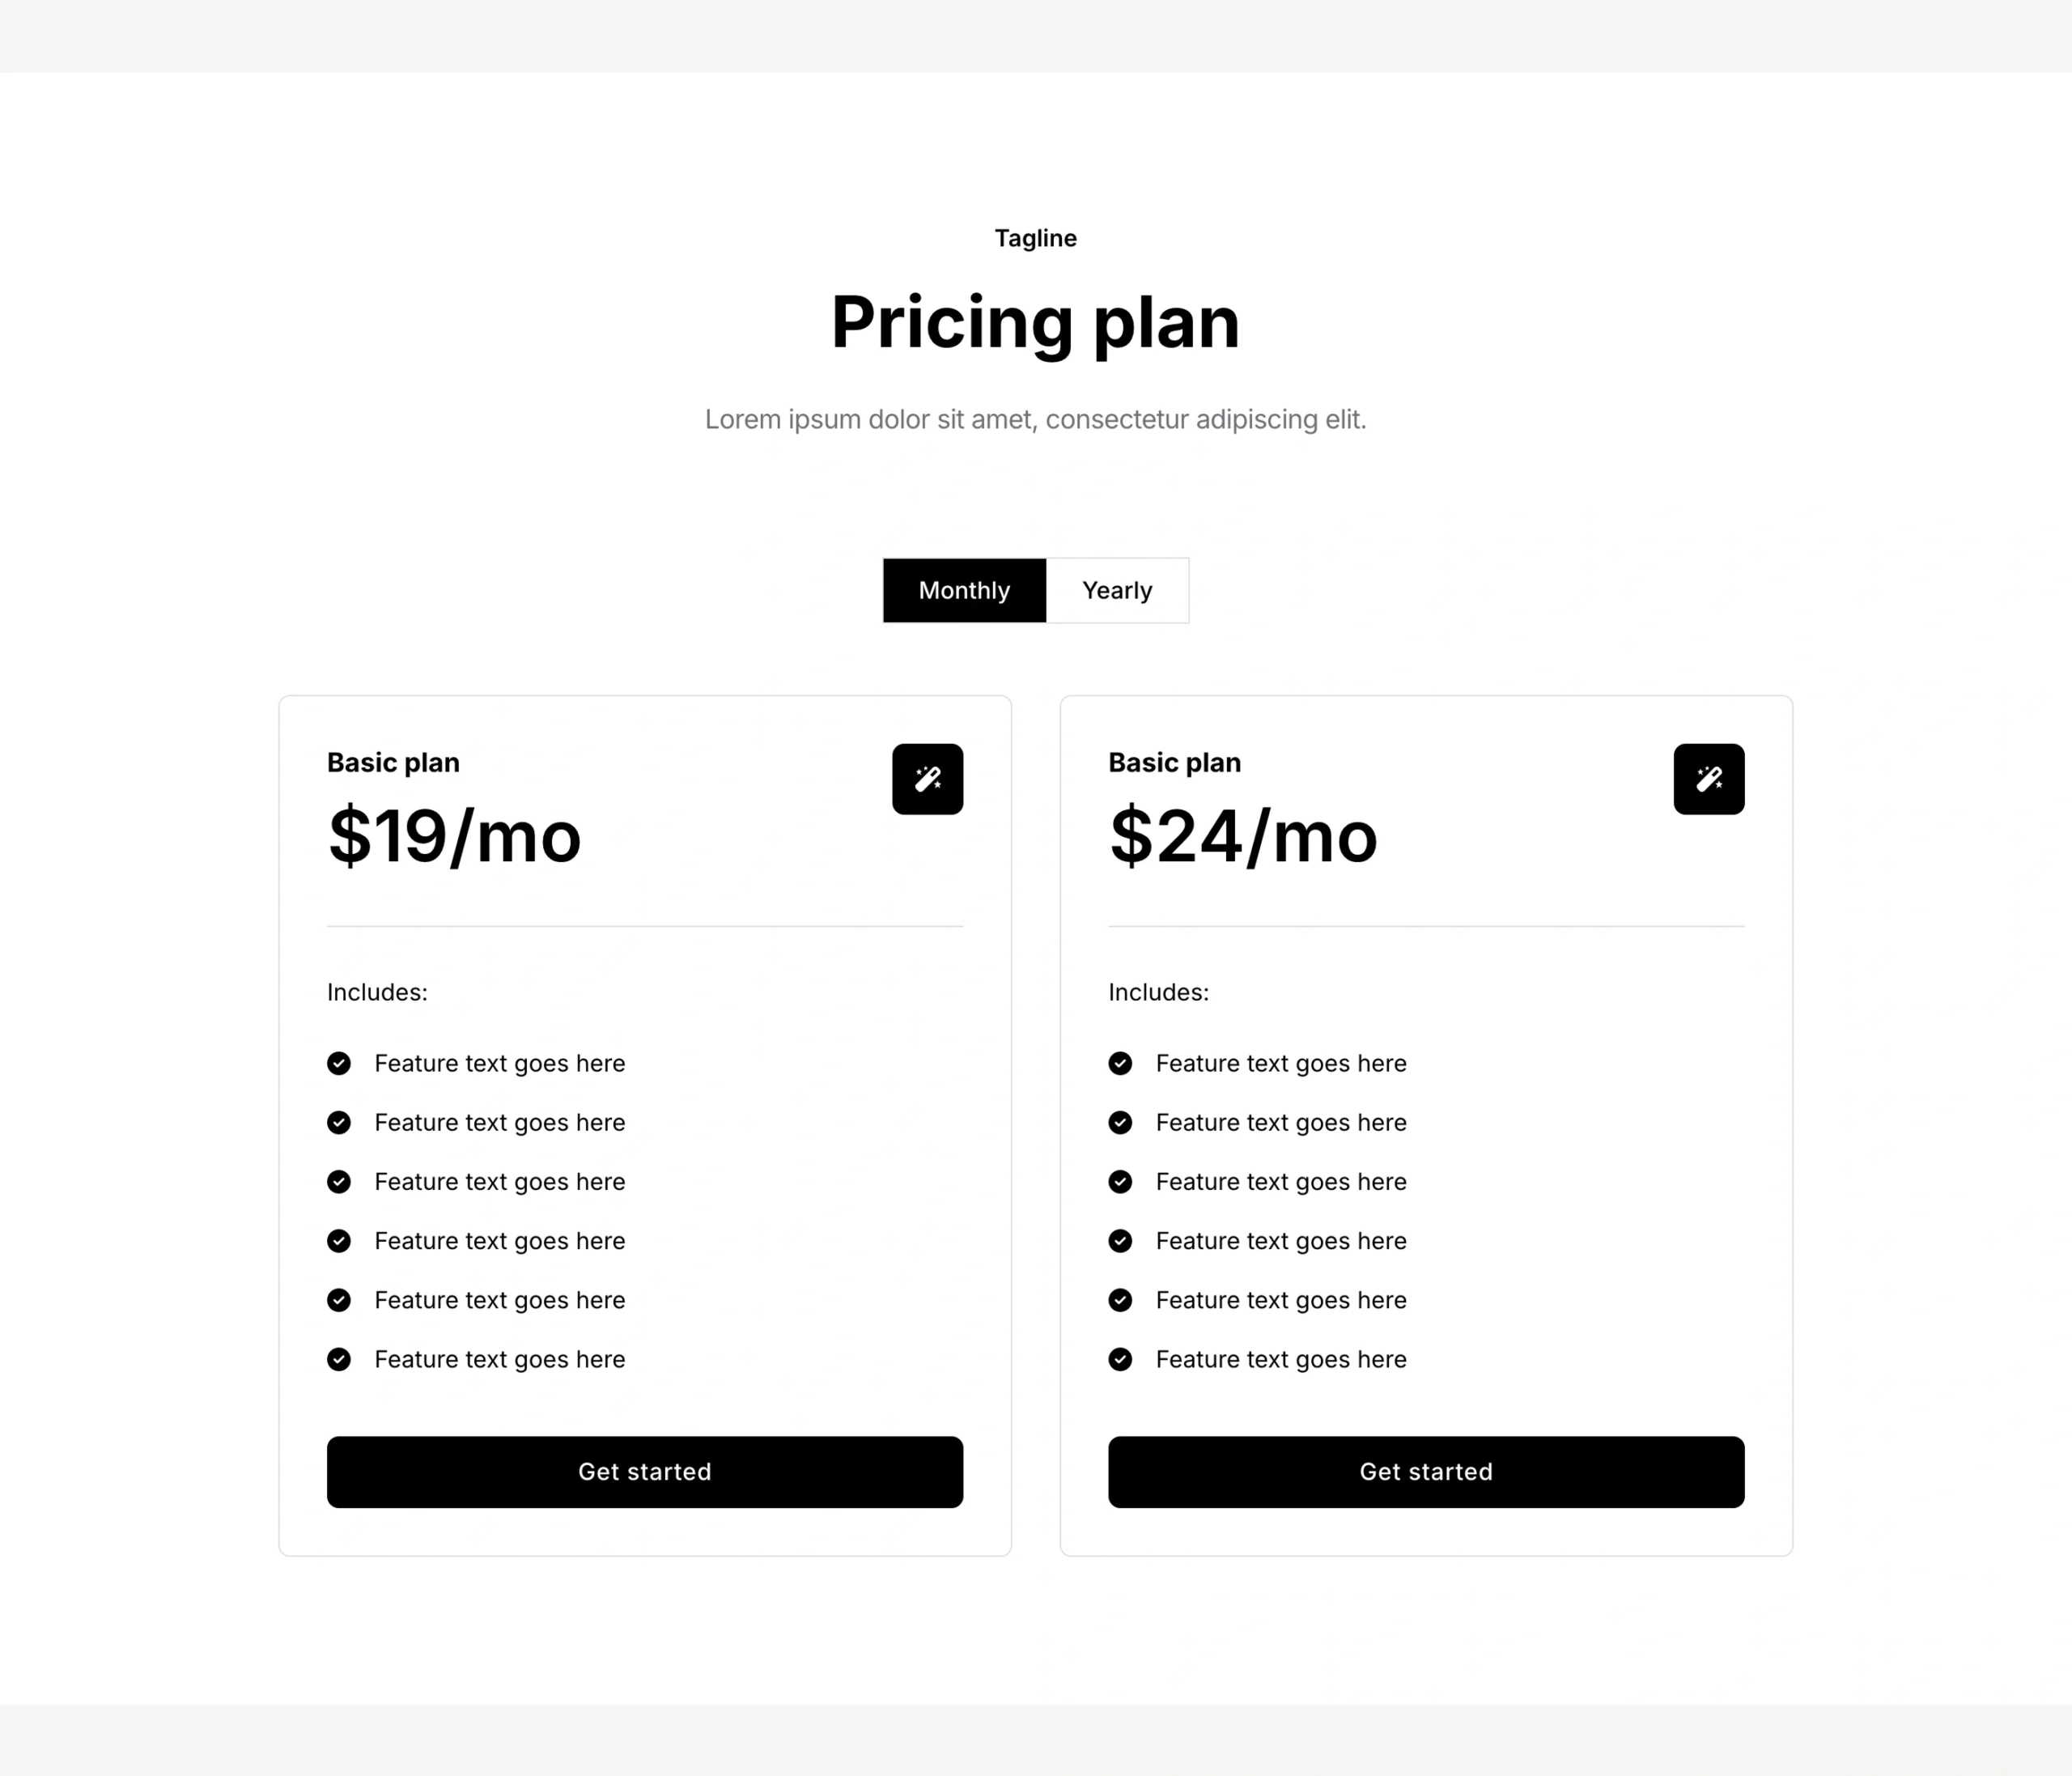Click last feature checkmark icon in $24/mo card

[1120, 1359]
